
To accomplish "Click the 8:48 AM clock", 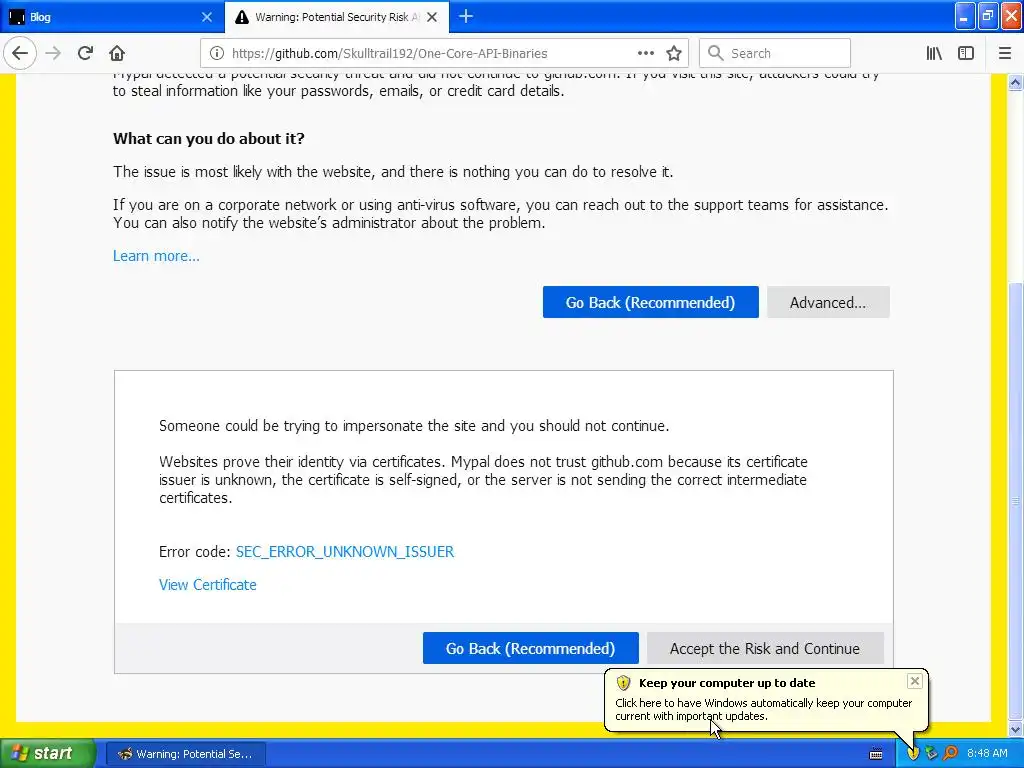I will (987, 754).
